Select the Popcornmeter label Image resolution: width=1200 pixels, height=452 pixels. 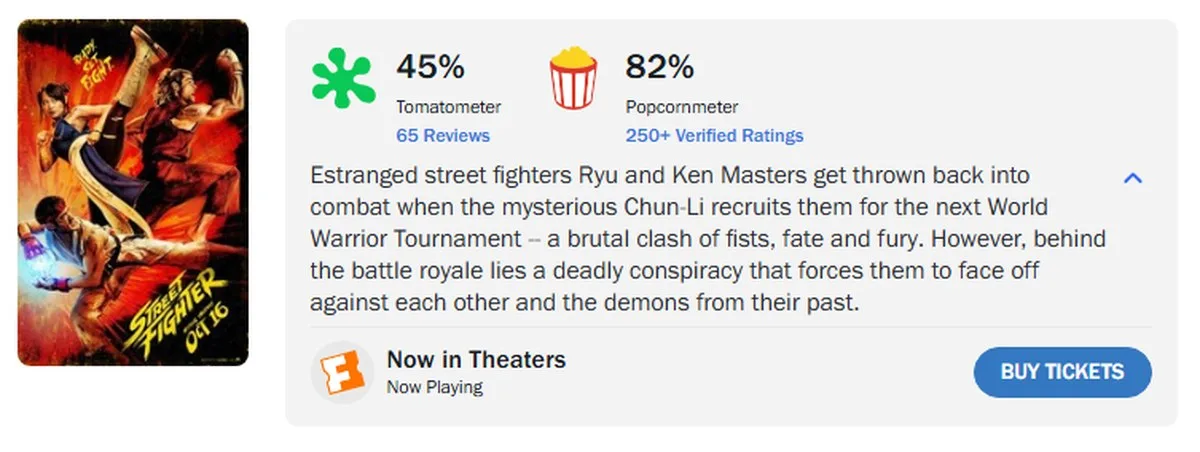pos(682,107)
